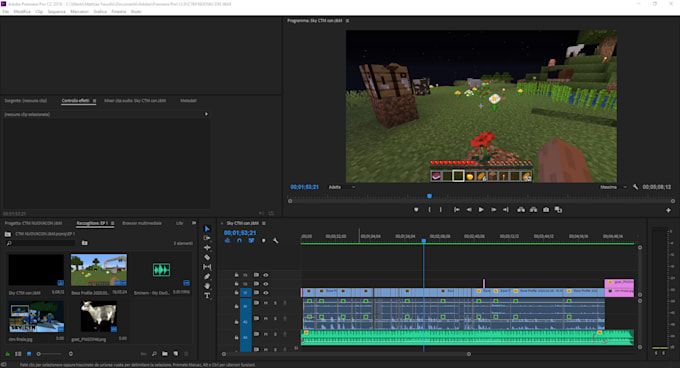
Task: Switch to Progetto CTM tab
Action: (x=33, y=223)
